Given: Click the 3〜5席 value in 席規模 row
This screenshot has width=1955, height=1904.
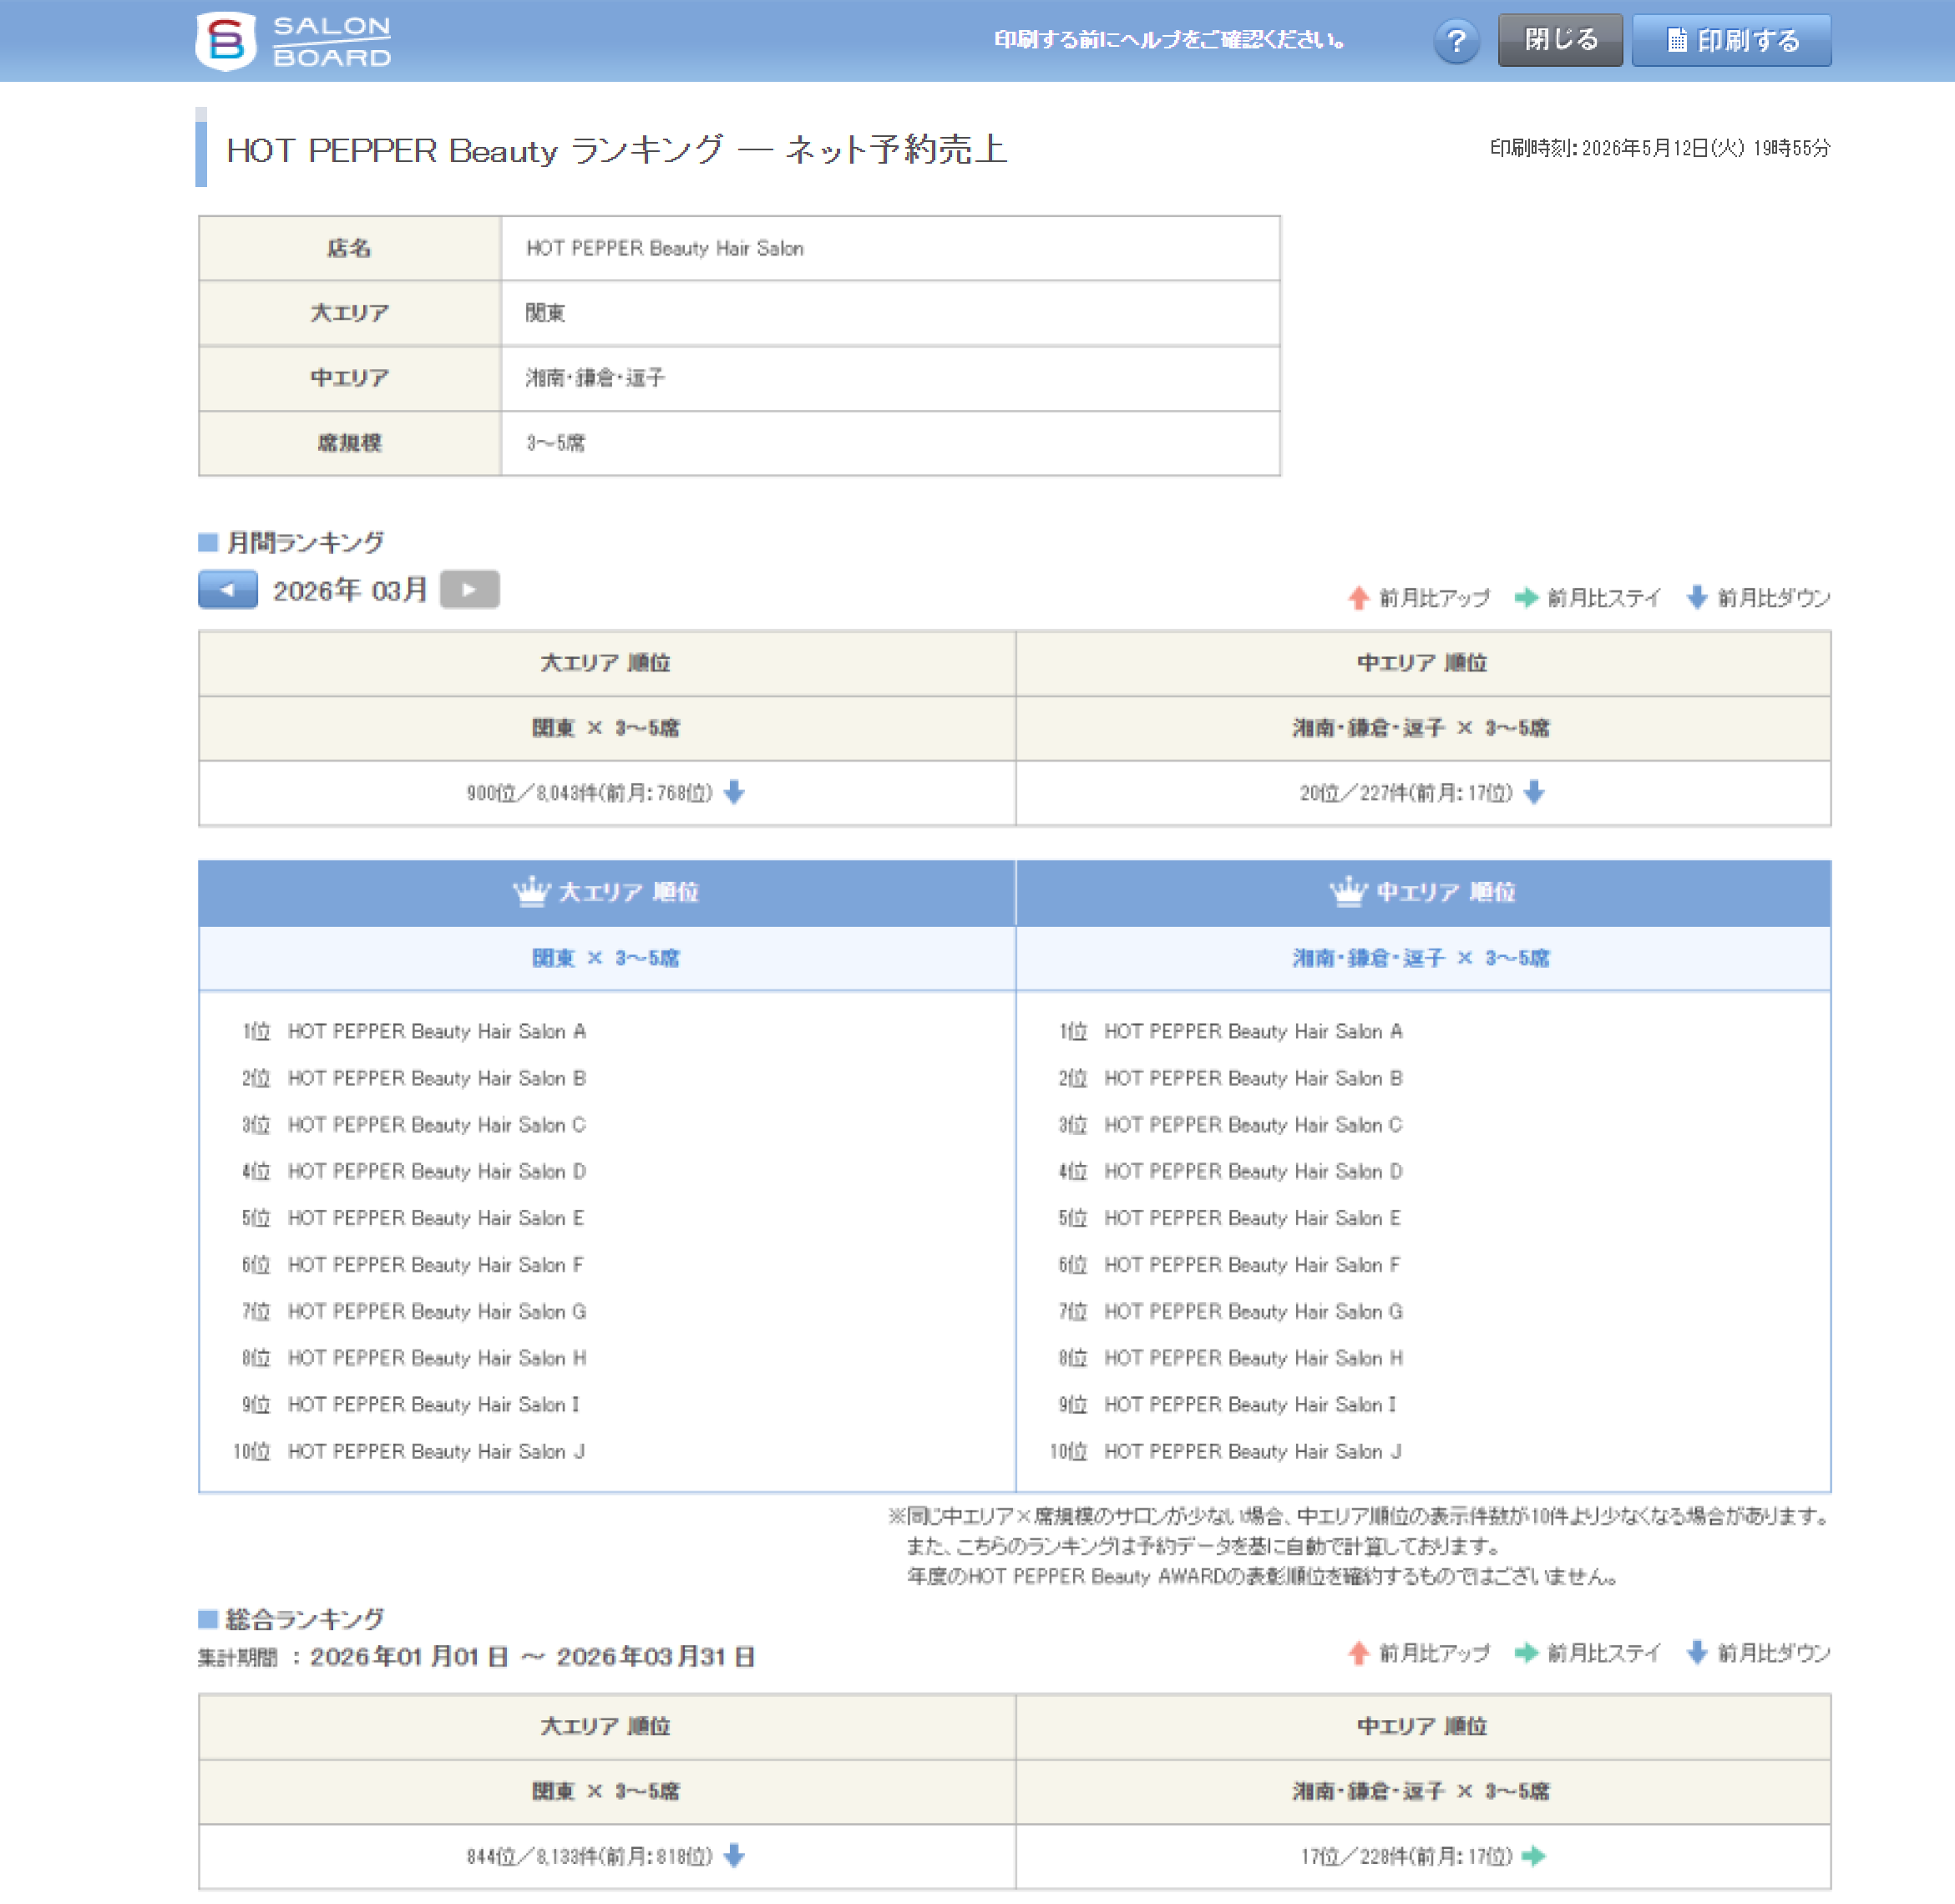Looking at the screenshot, I should pos(556,443).
